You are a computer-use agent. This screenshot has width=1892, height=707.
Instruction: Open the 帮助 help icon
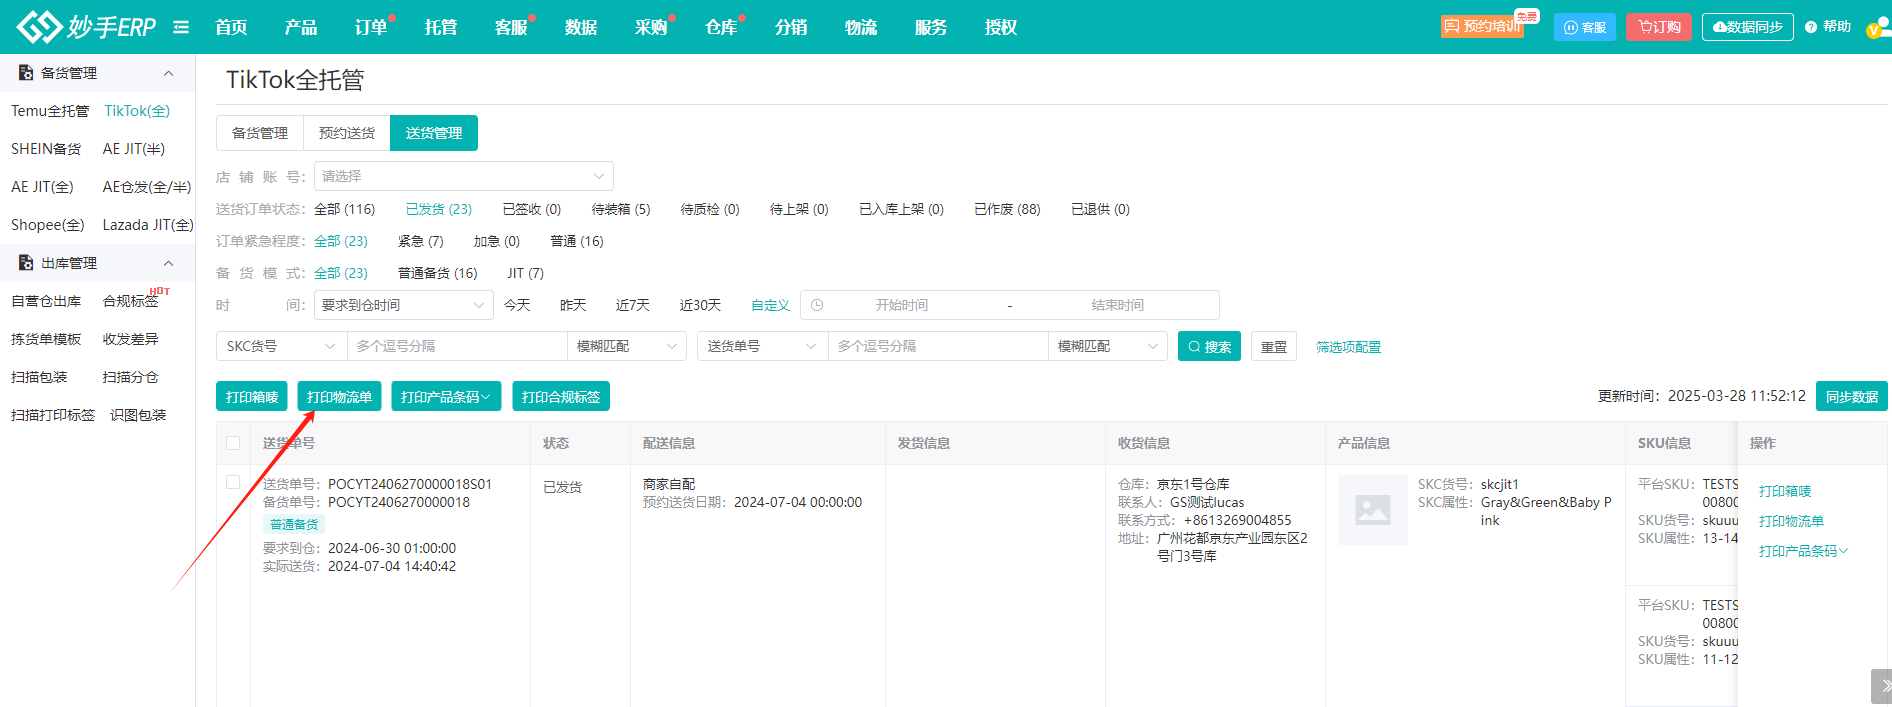coord(1828,27)
